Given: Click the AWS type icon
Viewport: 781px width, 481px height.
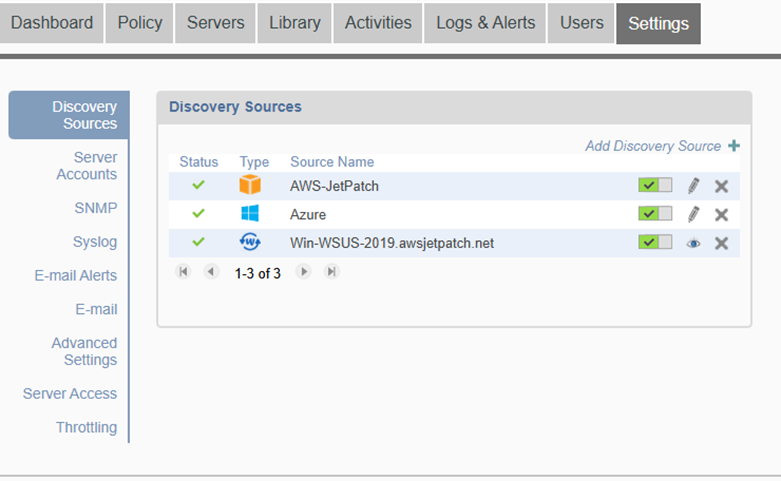Looking at the screenshot, I should (x=250, y=185).
